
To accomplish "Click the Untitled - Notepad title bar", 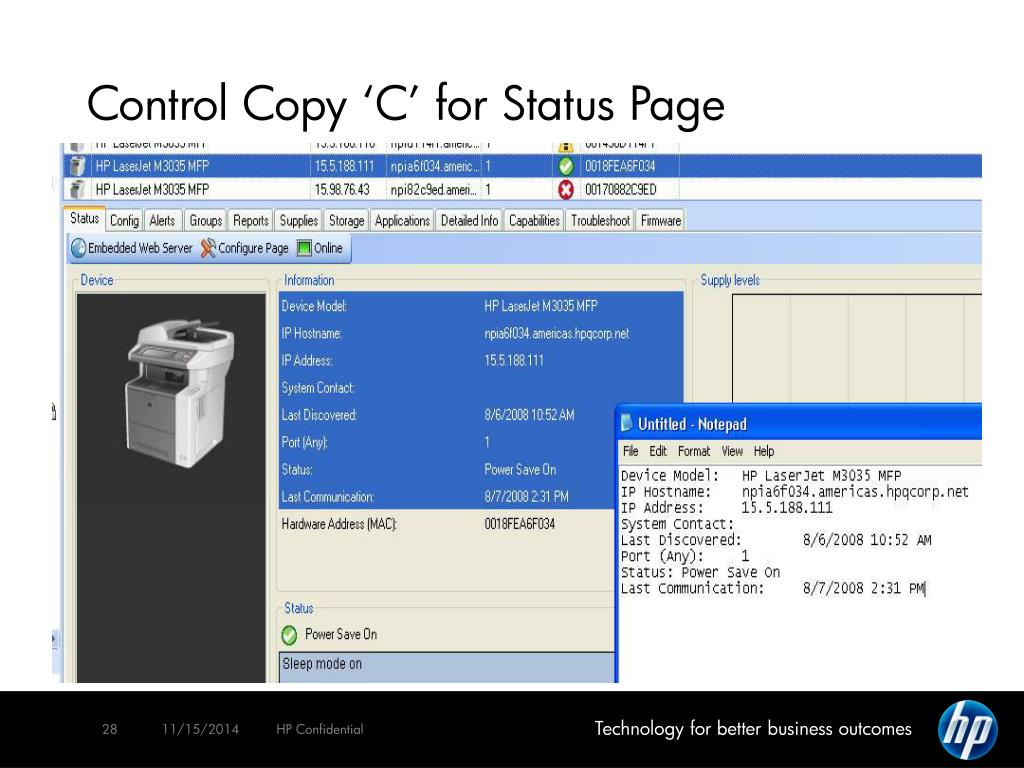I will click(799, 424).
